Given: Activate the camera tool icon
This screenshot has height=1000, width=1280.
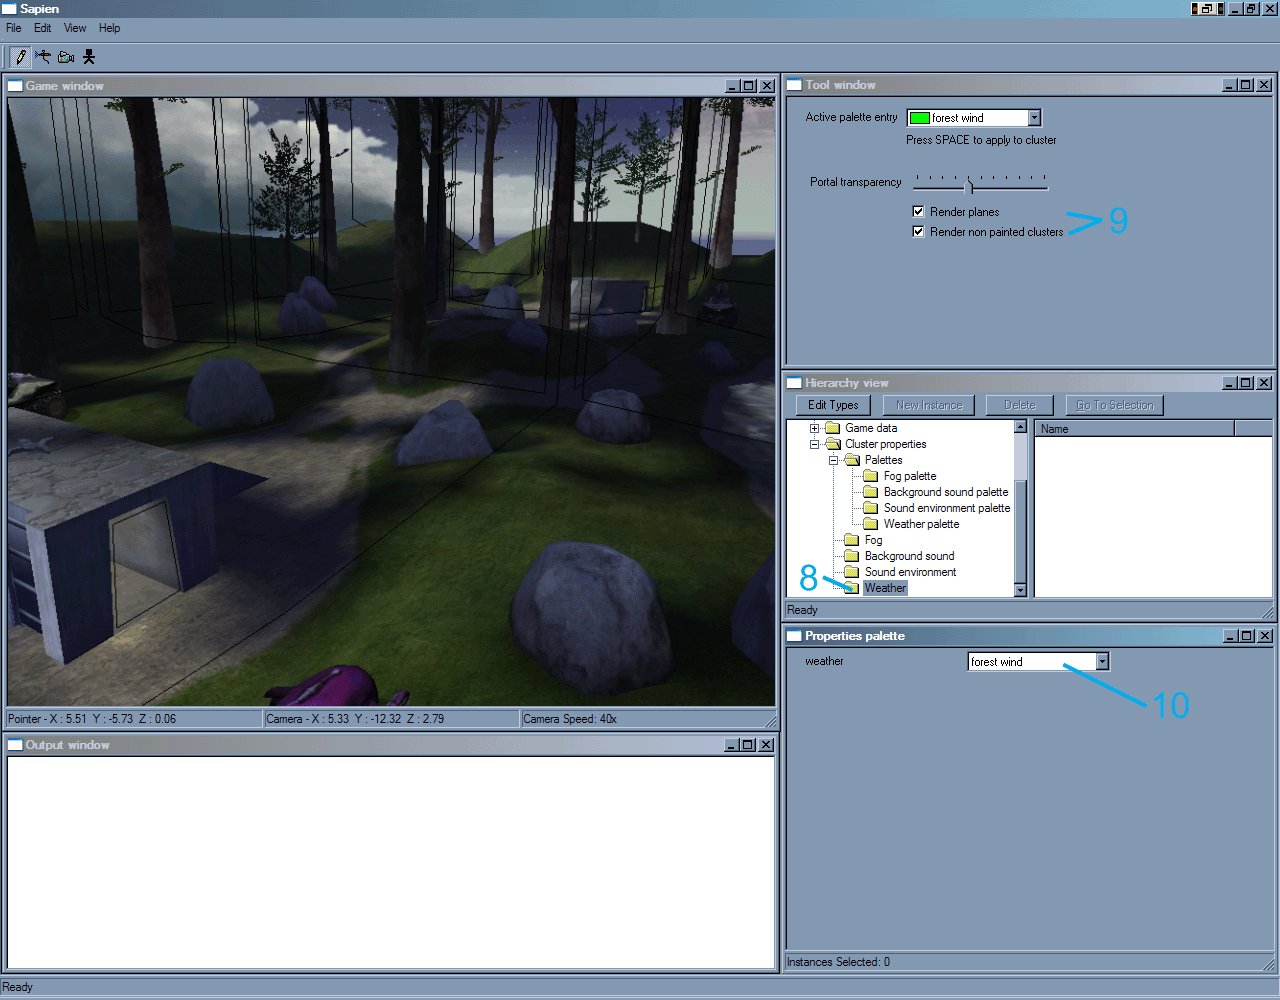Looking at the screenshot, I should tap(66, 57).
